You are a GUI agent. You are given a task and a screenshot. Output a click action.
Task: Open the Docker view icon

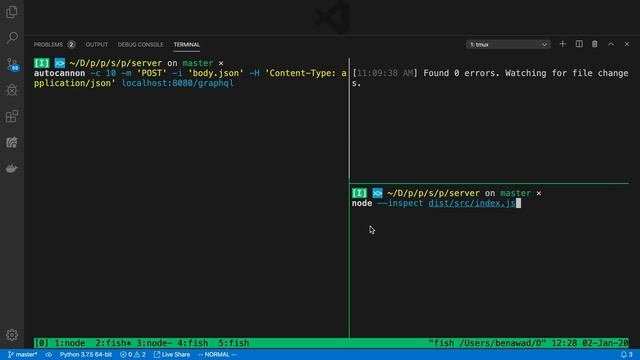pyautogui.click(x=12, y=168)
